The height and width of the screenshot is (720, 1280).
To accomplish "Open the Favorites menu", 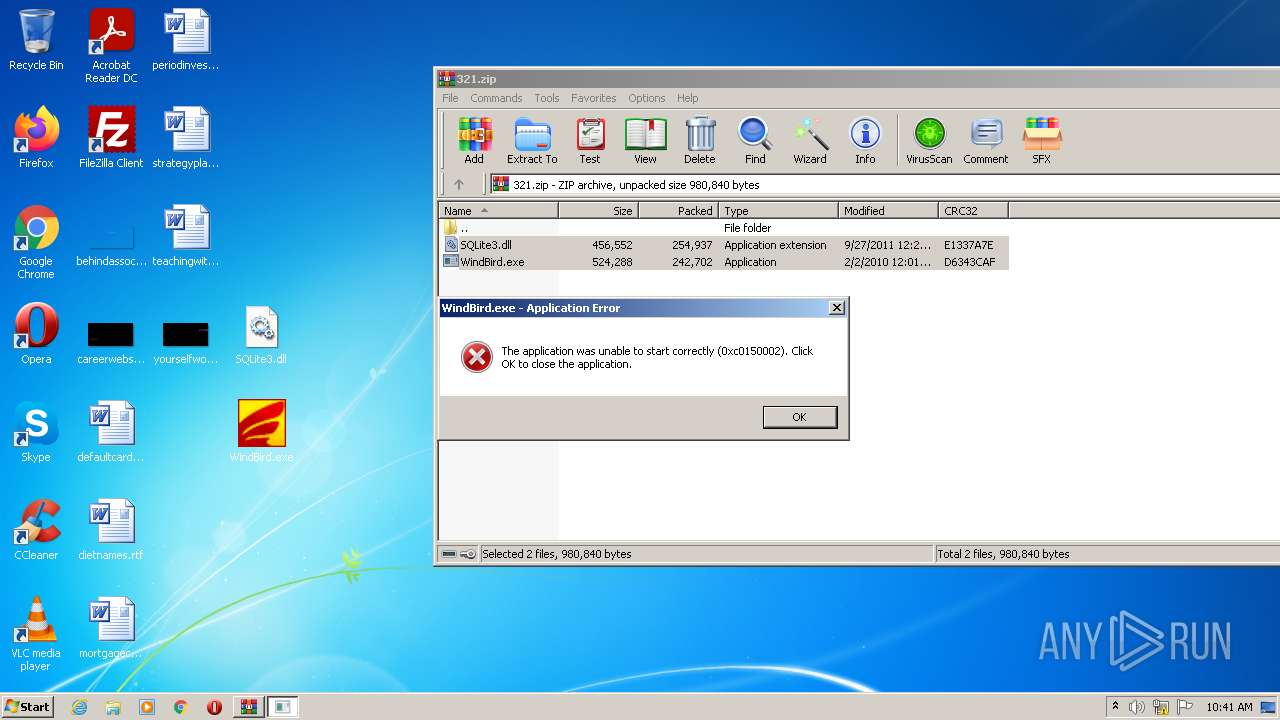I will (x=594, y=98).
